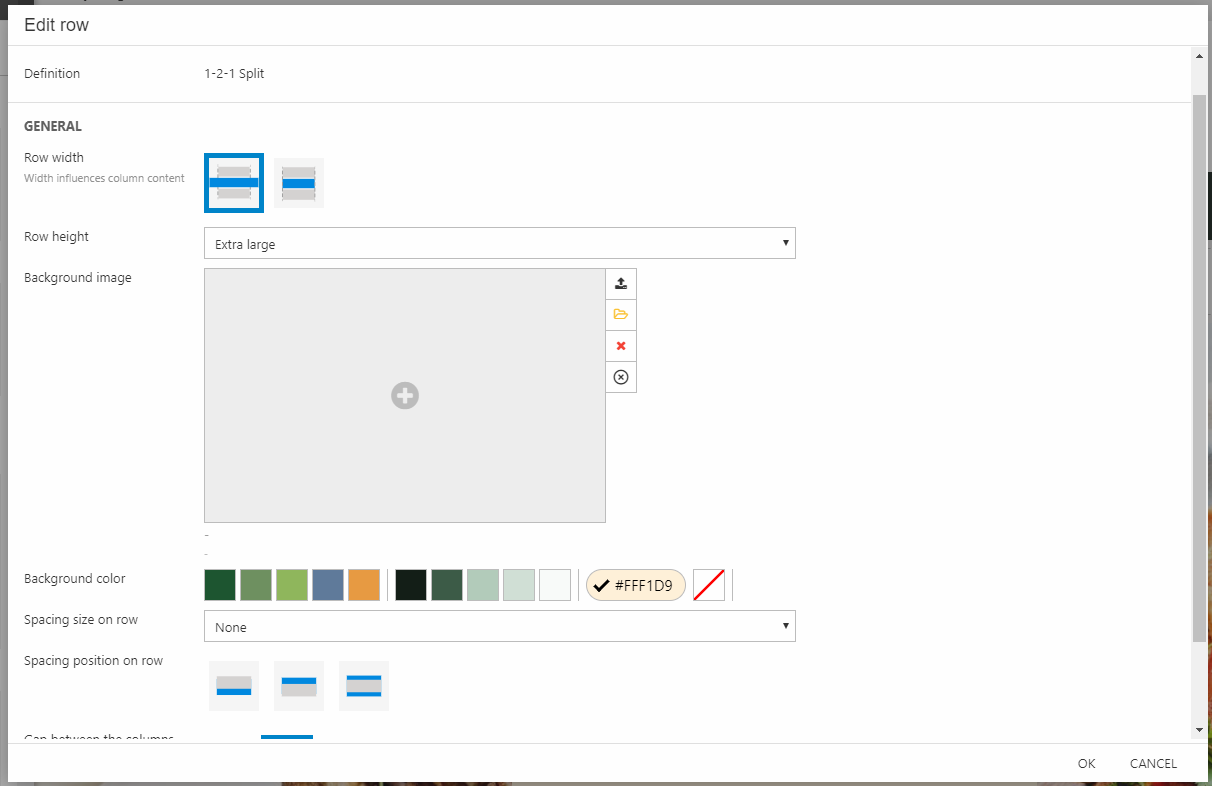Viewport: 1212px width, 786px height.
Task: Click the red X remove image icon
Action: click(x=621, y=346)
